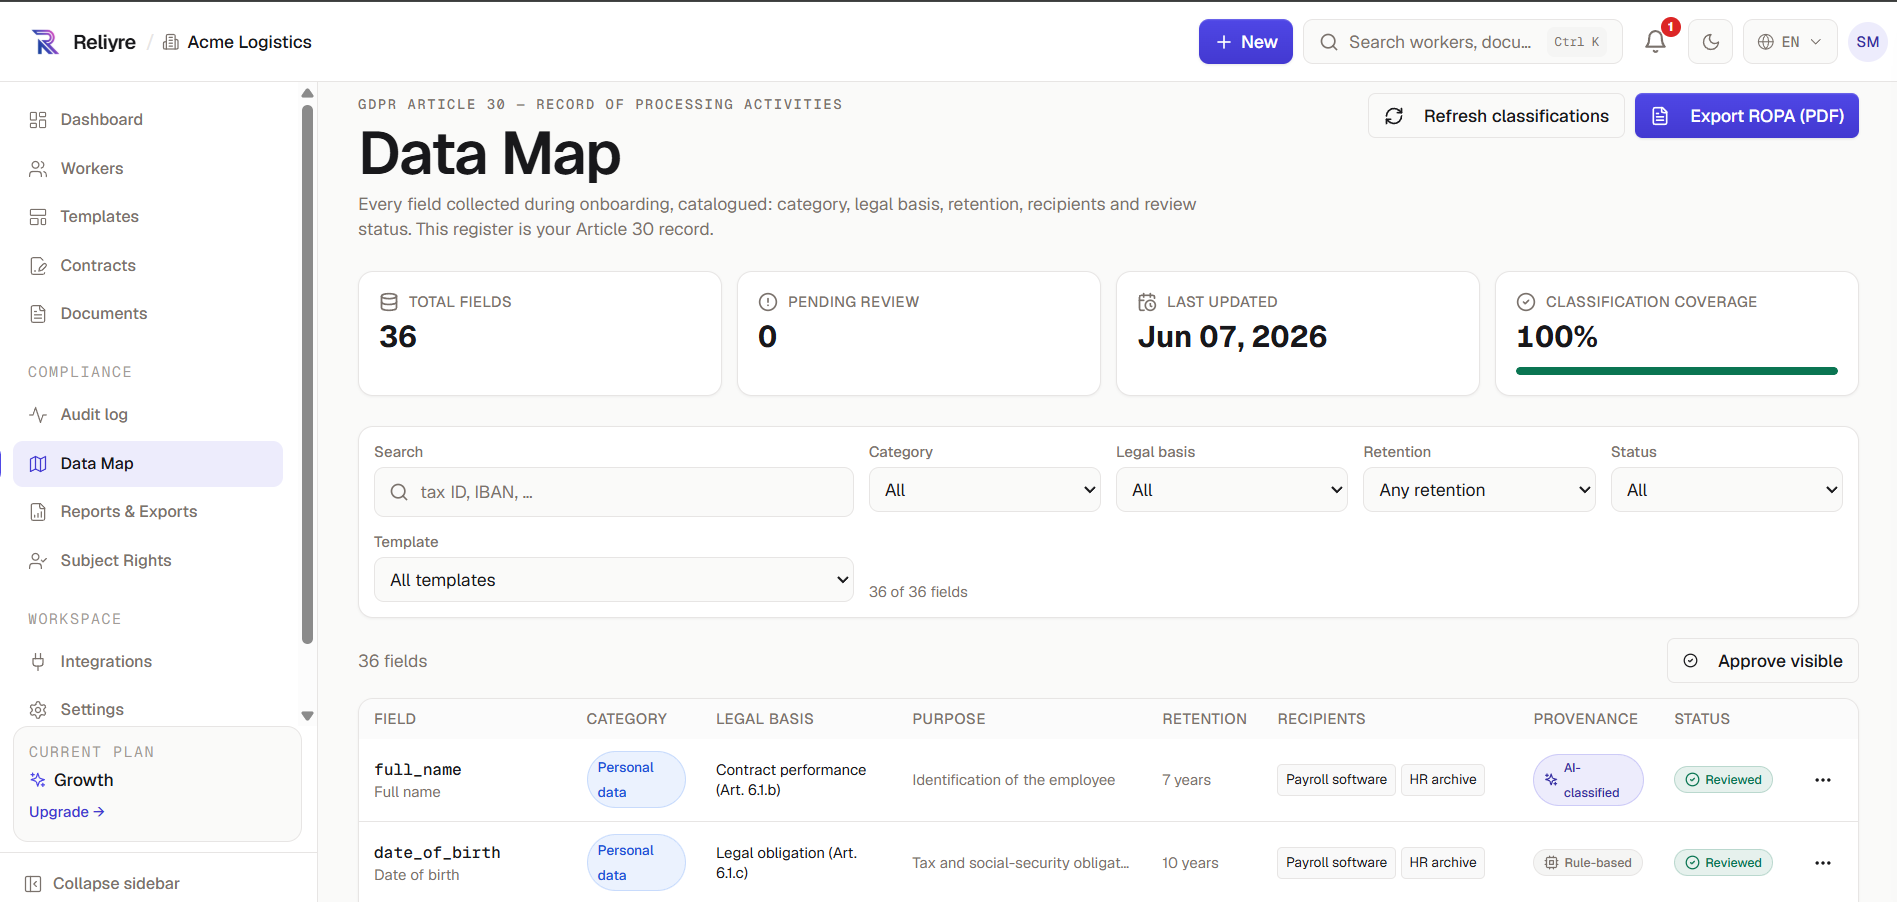Click the RETENTION column header
The image size is (1897, 902).
point(1204,719)
